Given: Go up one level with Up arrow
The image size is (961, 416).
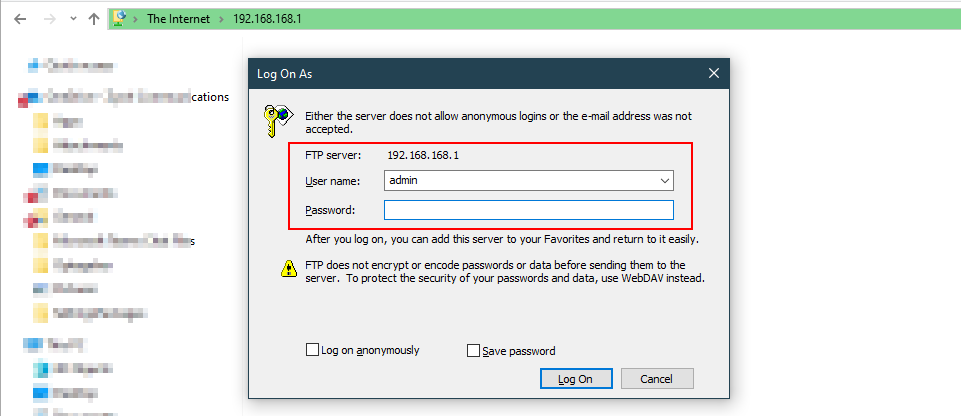Looking at the screenshot, I should [93, 19].
